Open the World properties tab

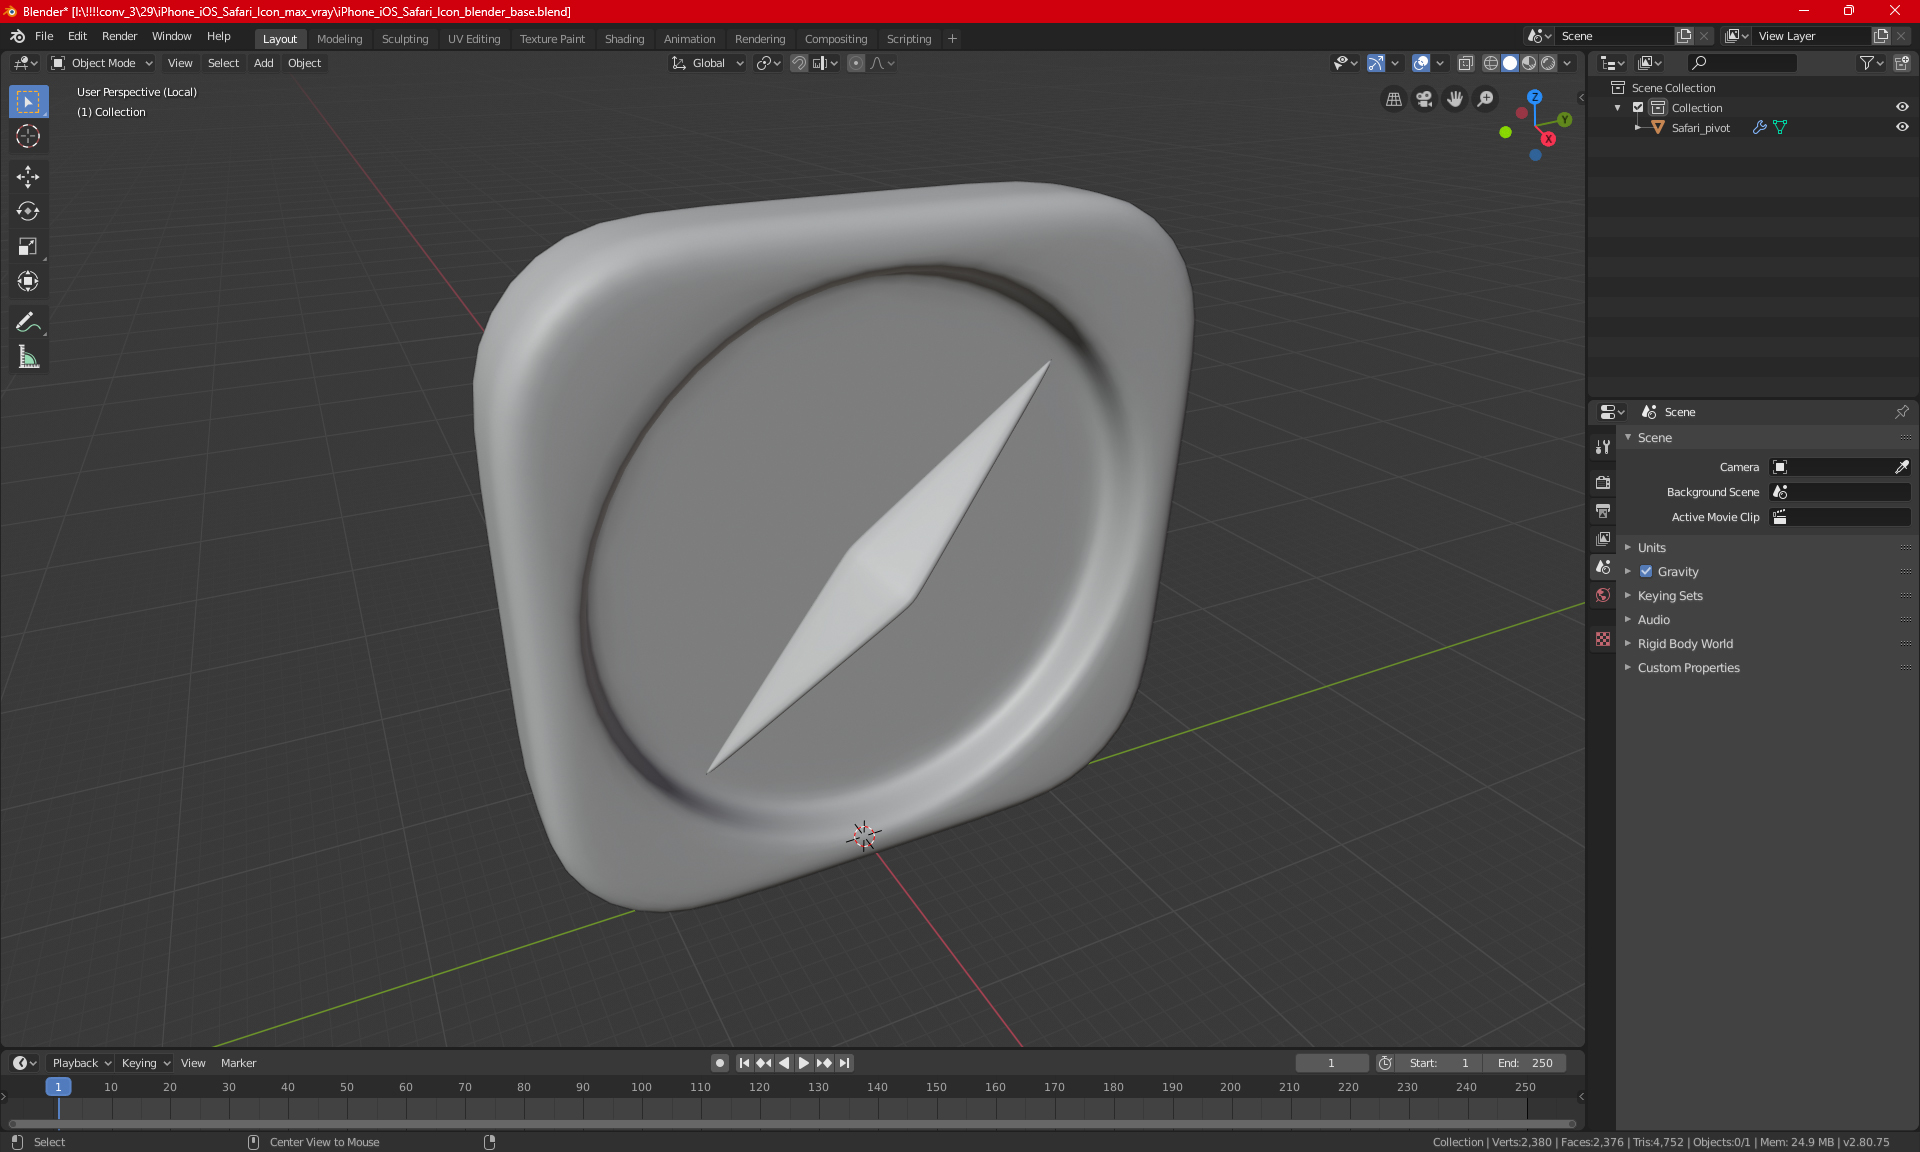(1603, 595)
